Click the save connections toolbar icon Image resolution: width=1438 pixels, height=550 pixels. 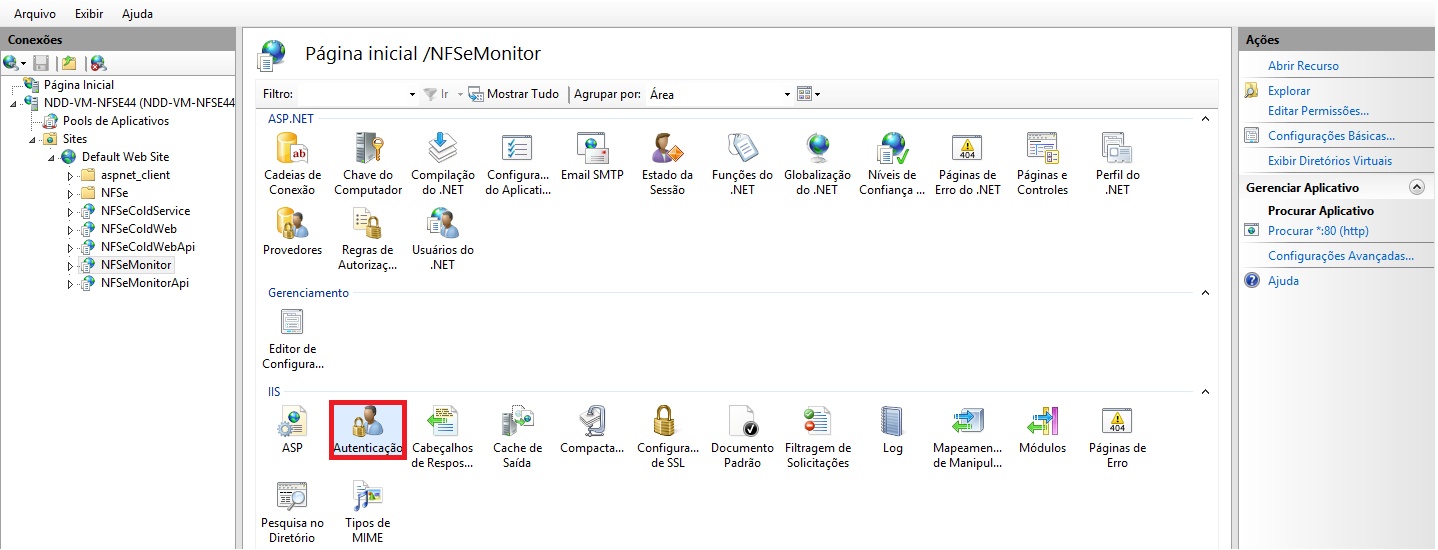(x=41, y=63)
